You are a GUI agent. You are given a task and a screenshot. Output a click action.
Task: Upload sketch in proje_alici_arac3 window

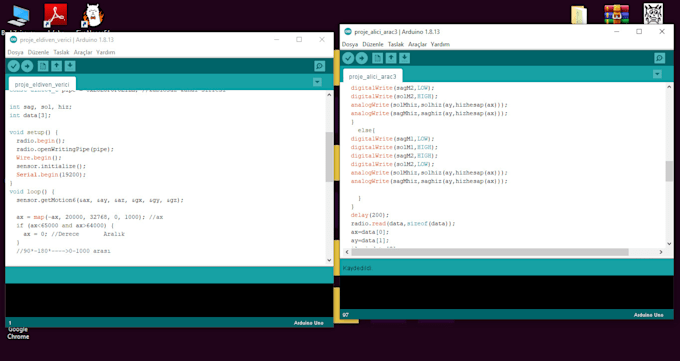point(362,58)
